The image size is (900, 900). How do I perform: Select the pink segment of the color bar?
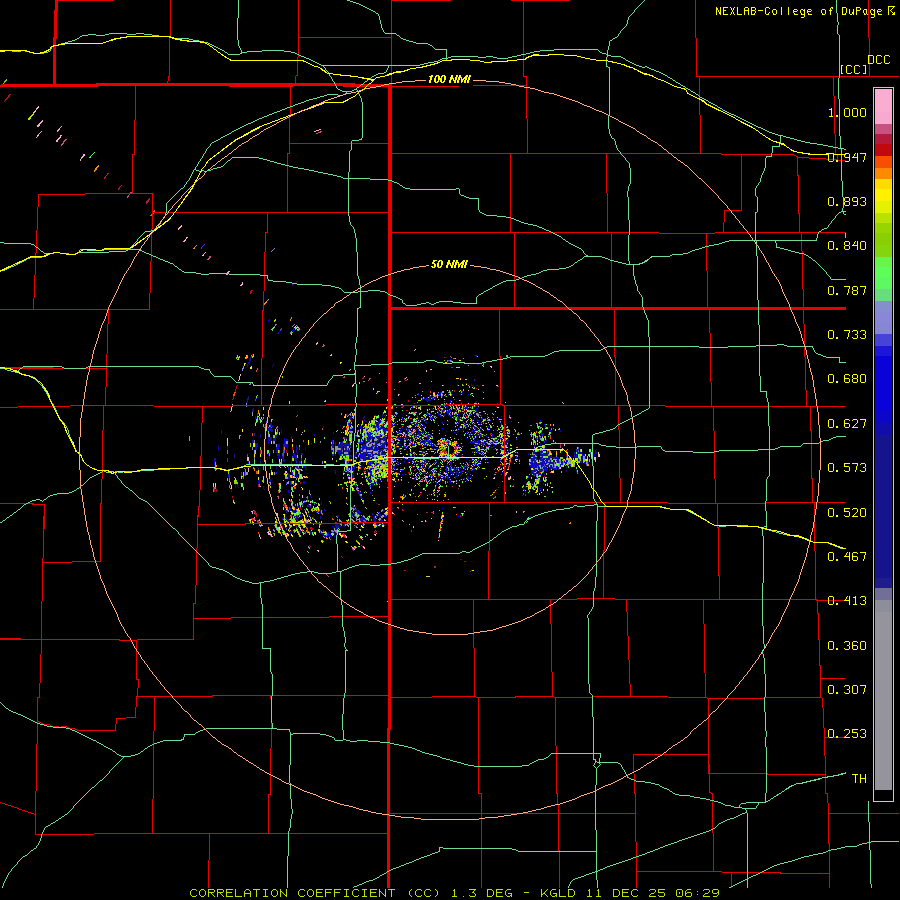point(883,107)
